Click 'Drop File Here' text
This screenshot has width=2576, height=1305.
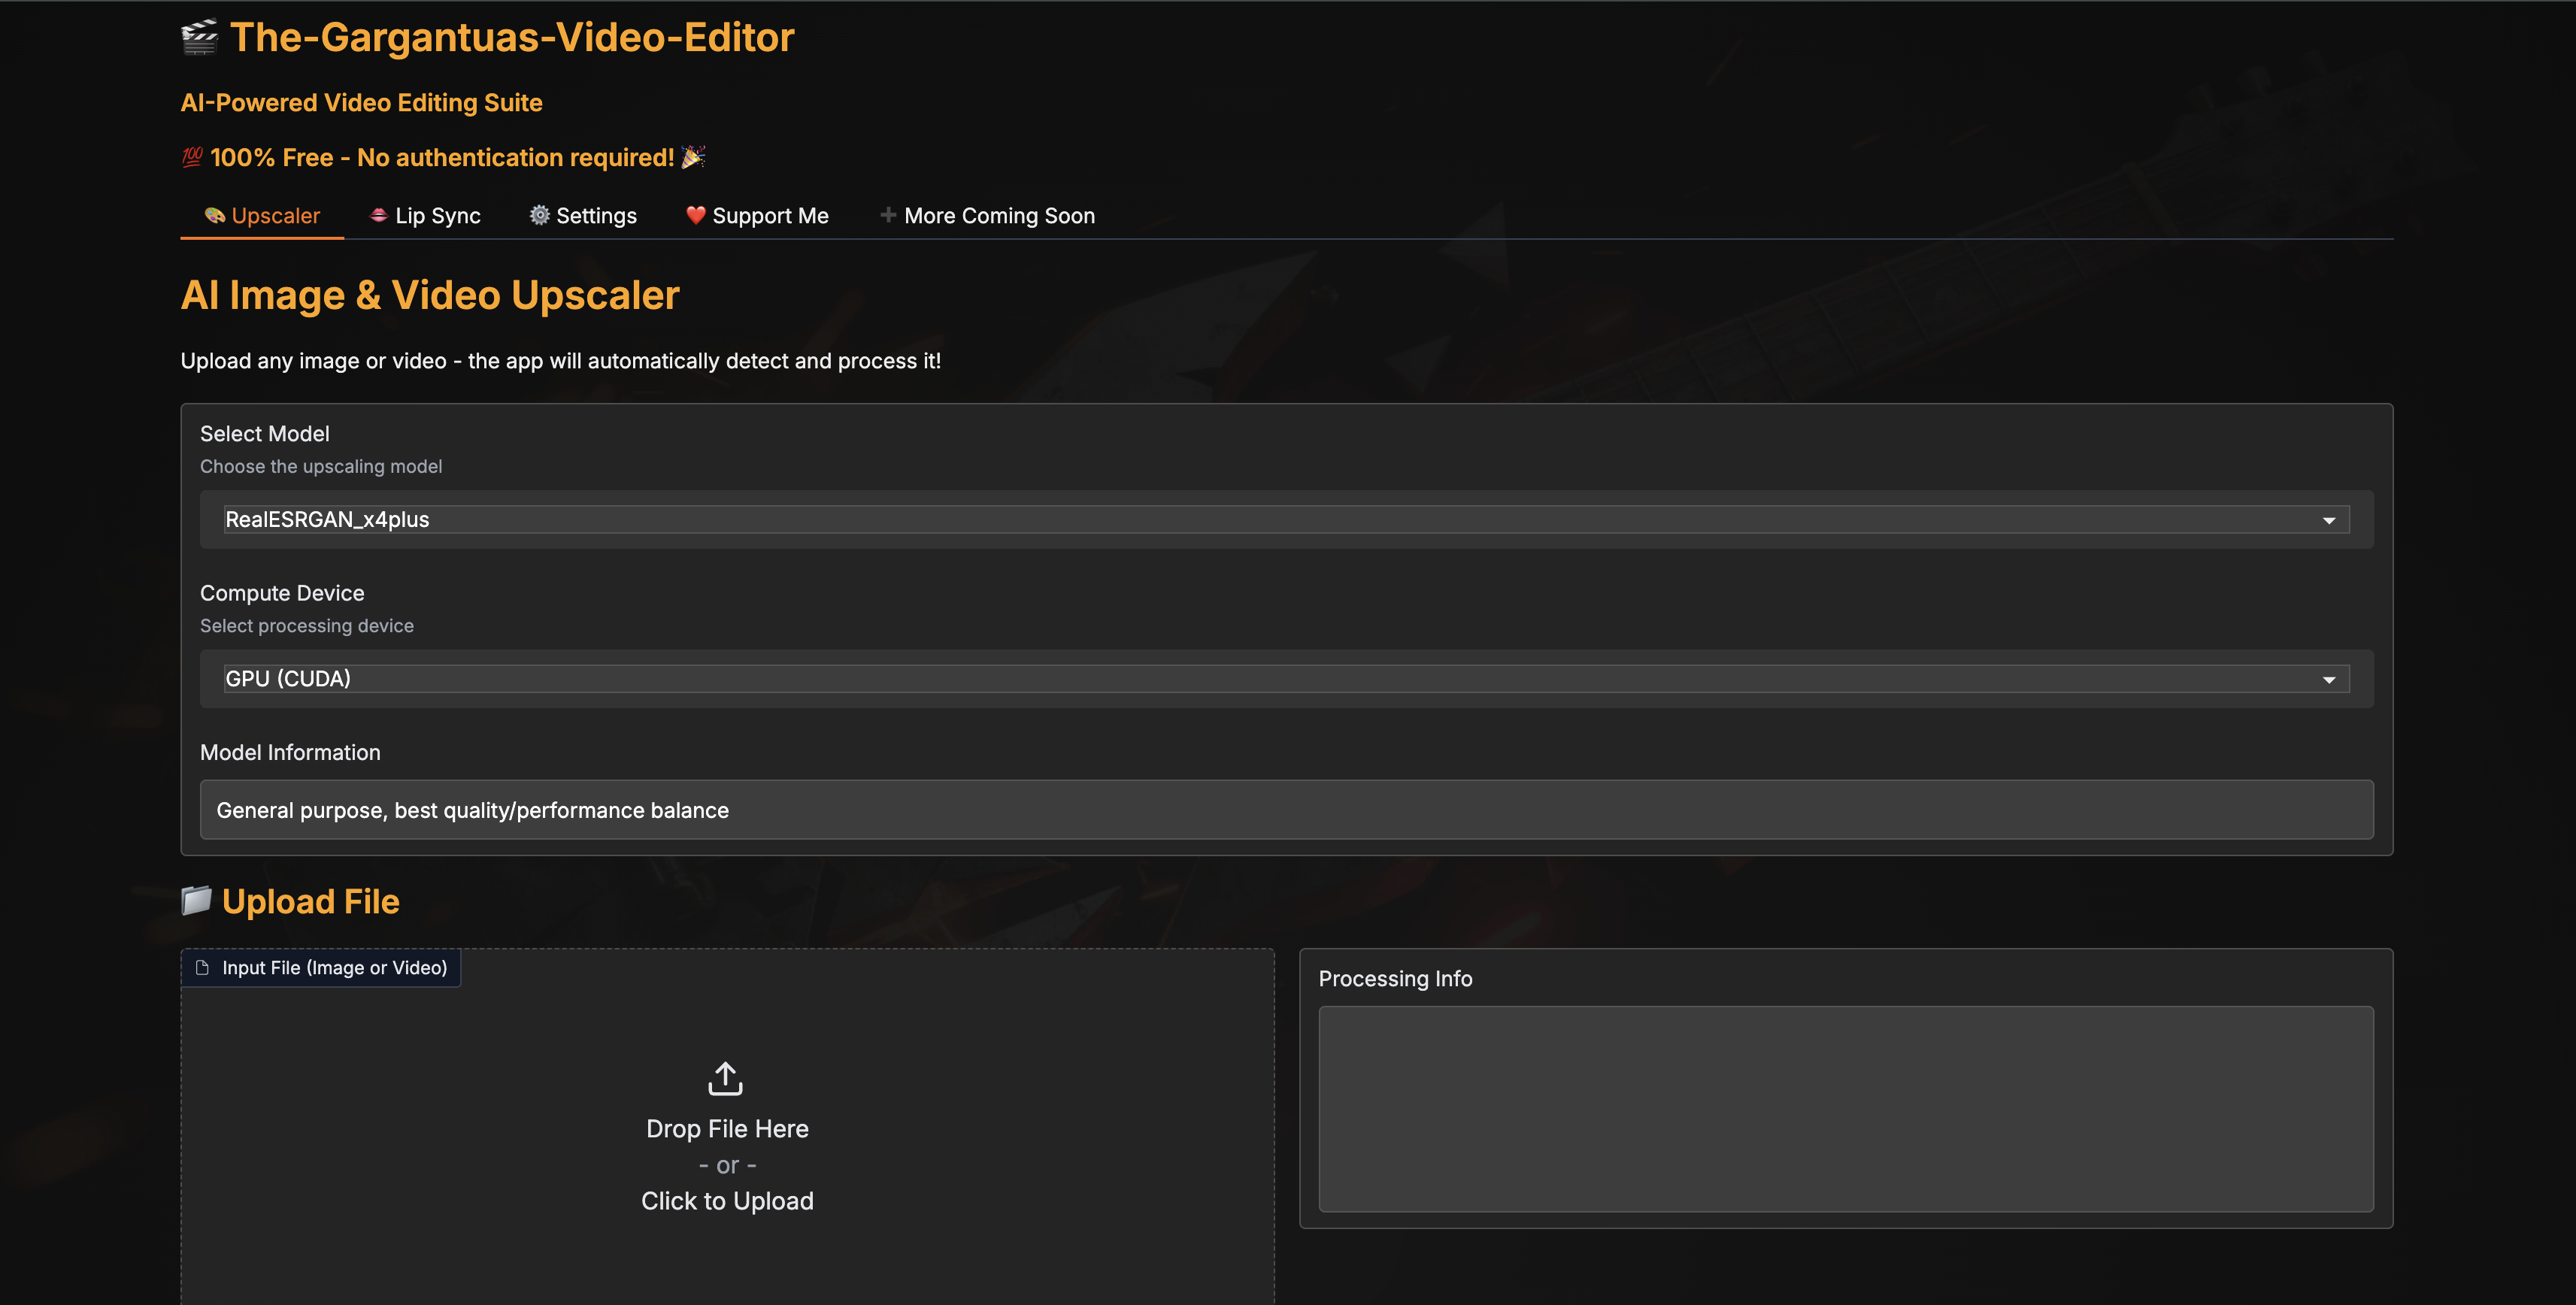(727, 1129)
